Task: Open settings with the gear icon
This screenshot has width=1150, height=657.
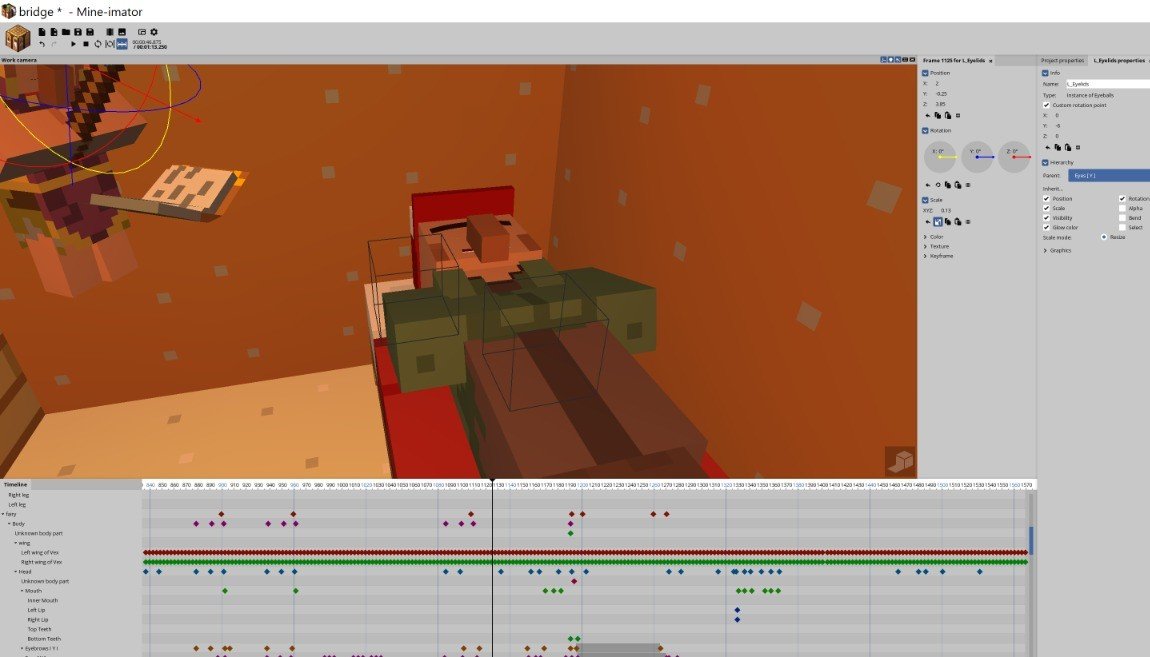Action: (x=154, y=32)
